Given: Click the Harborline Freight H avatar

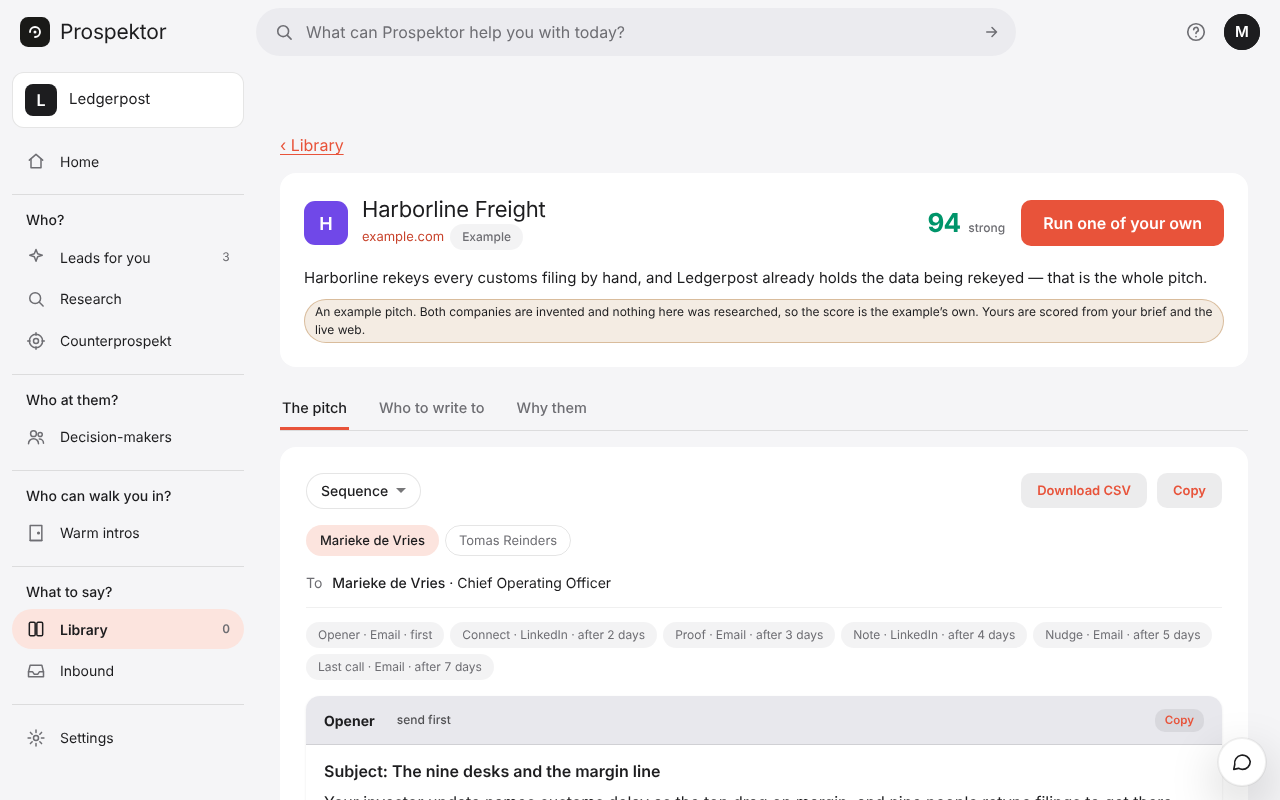Looking at the screenshot, I should click(x=326, y=223).
